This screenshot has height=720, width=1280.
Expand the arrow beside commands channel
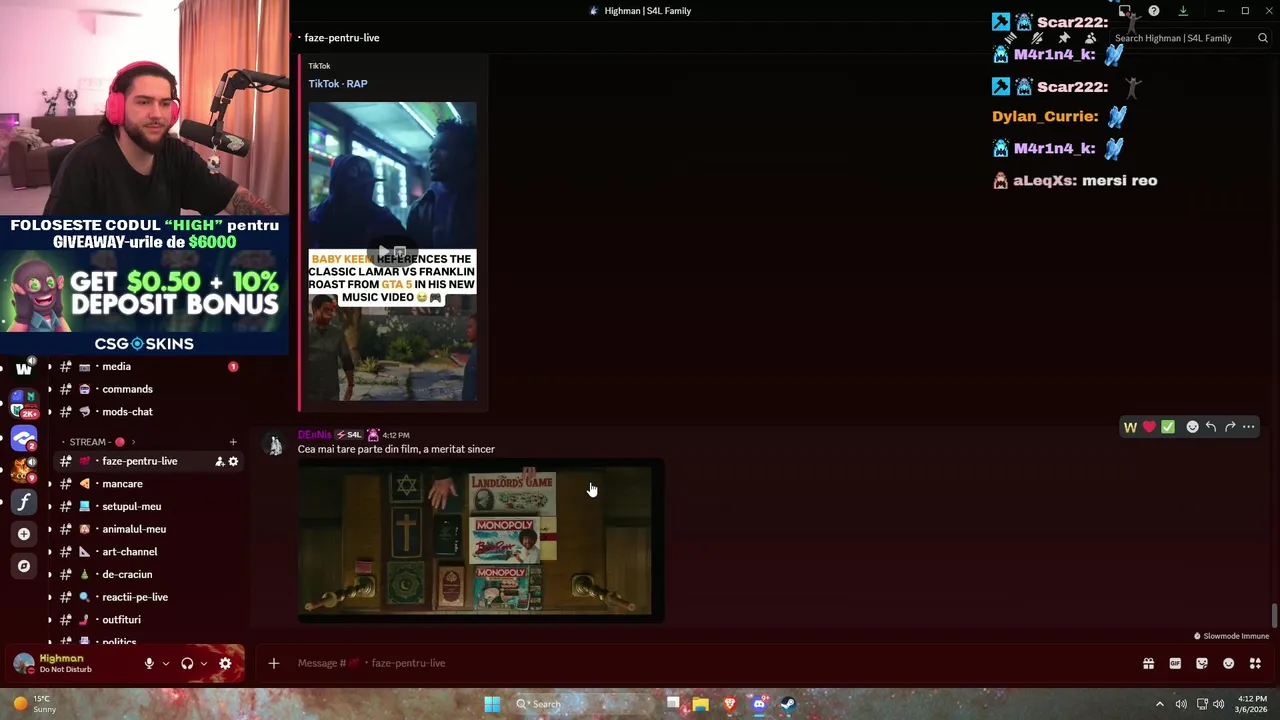point(49,389)
